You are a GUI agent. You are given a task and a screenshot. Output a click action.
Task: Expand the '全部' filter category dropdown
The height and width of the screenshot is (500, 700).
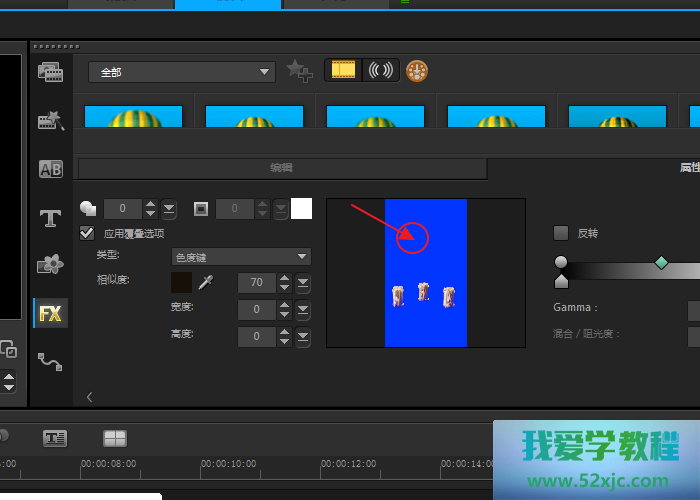181,72
